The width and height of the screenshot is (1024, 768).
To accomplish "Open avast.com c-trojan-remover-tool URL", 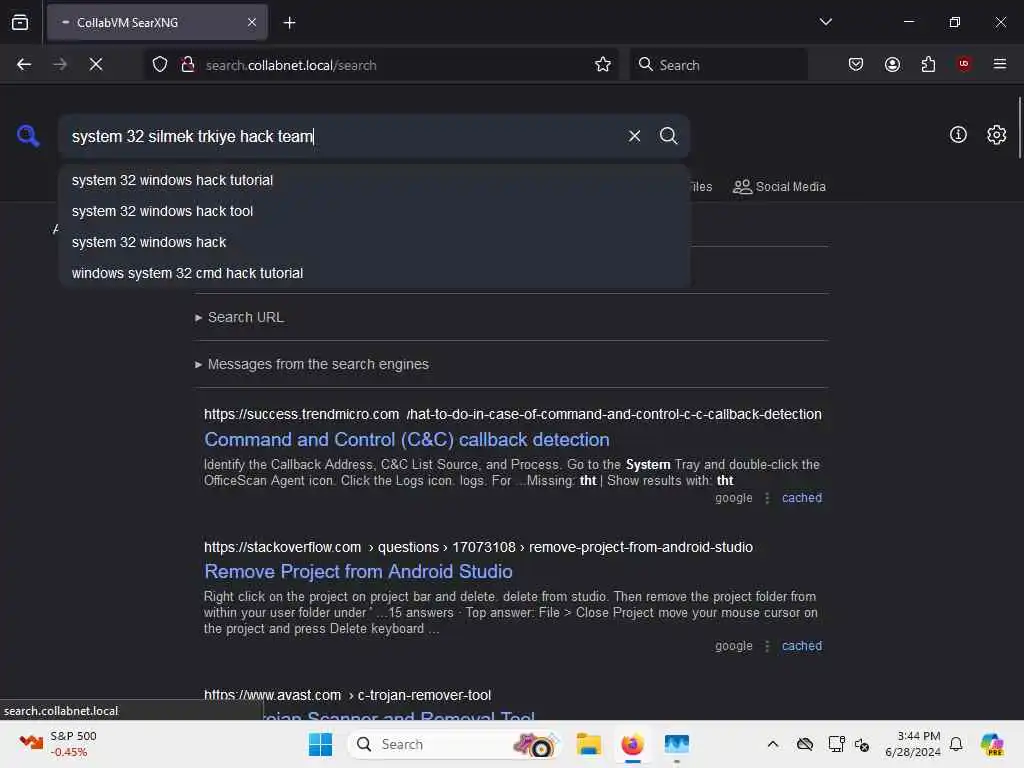I will pyautogui.click(x=347, y=696).
